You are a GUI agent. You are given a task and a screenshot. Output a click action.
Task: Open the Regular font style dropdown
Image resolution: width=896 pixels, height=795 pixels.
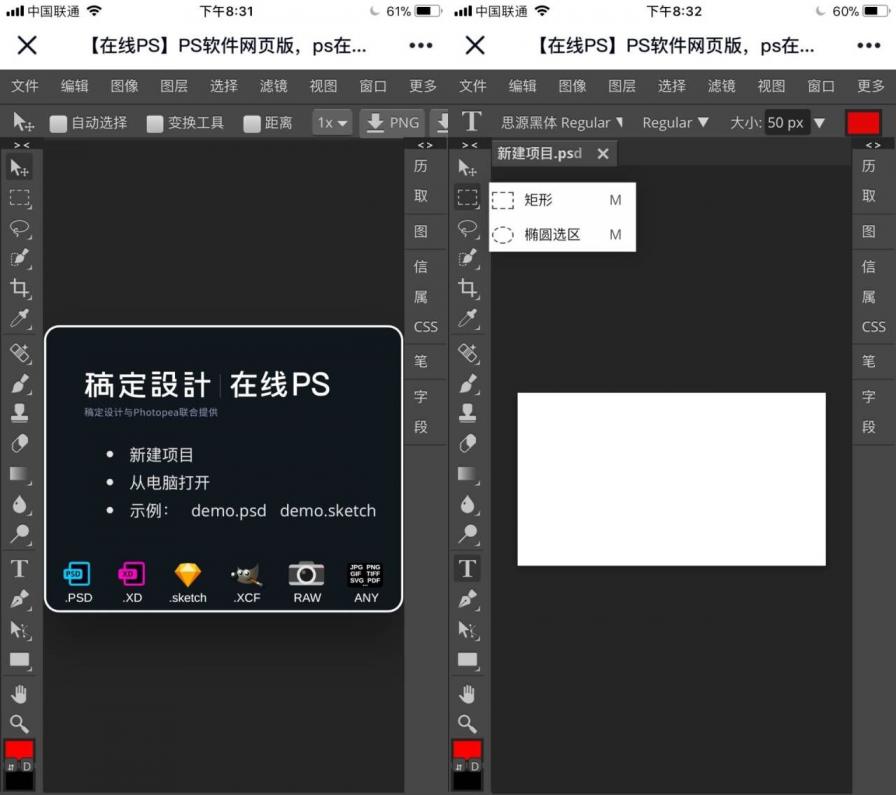click(675, 122)
